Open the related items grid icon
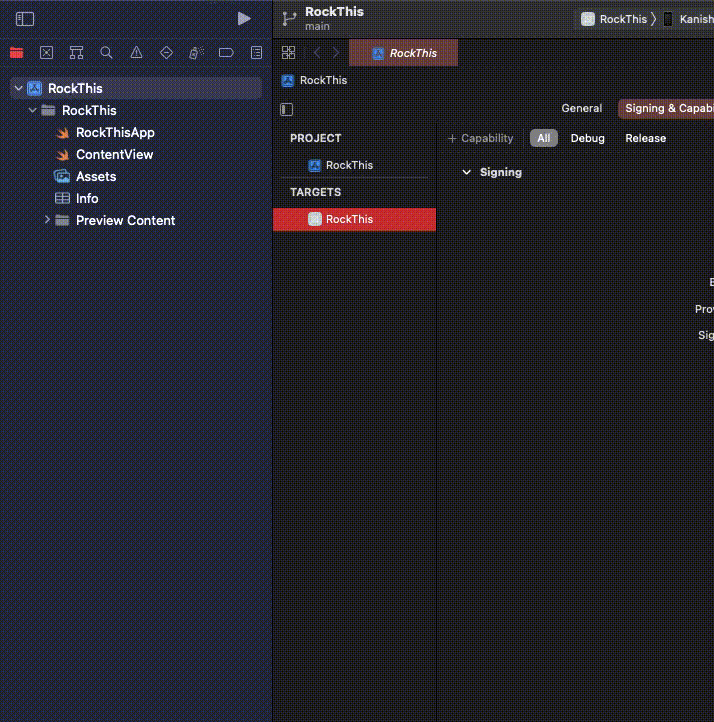The image size is (714, 722). point(289,52)
